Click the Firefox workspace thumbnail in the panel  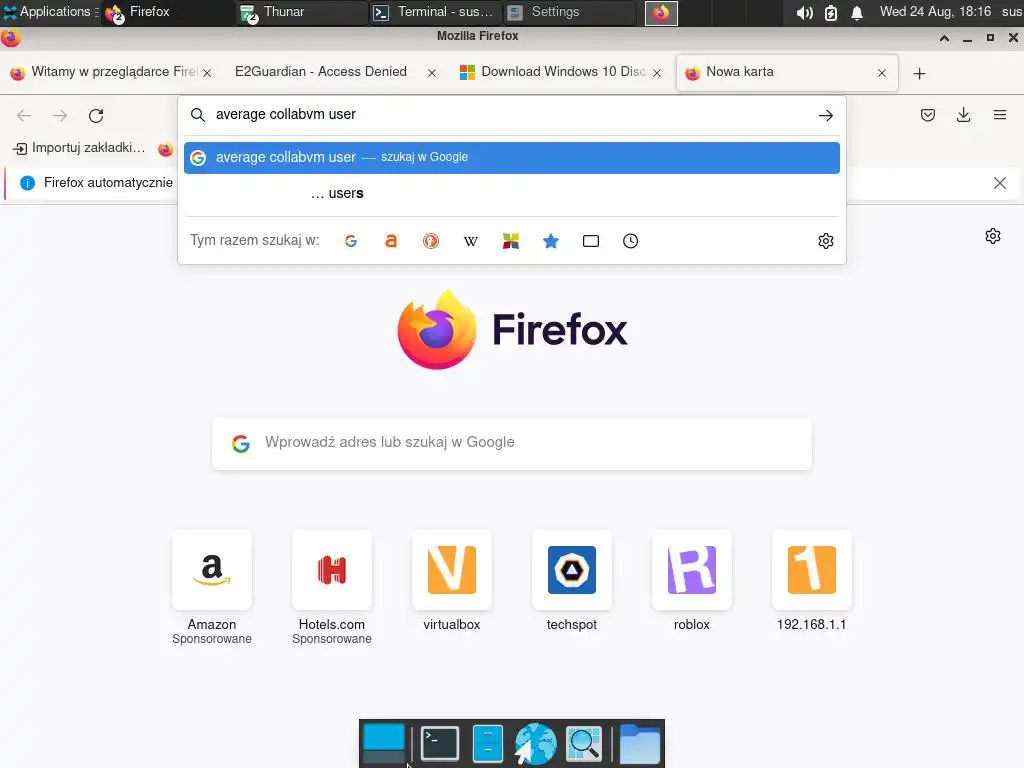(661, 12)
